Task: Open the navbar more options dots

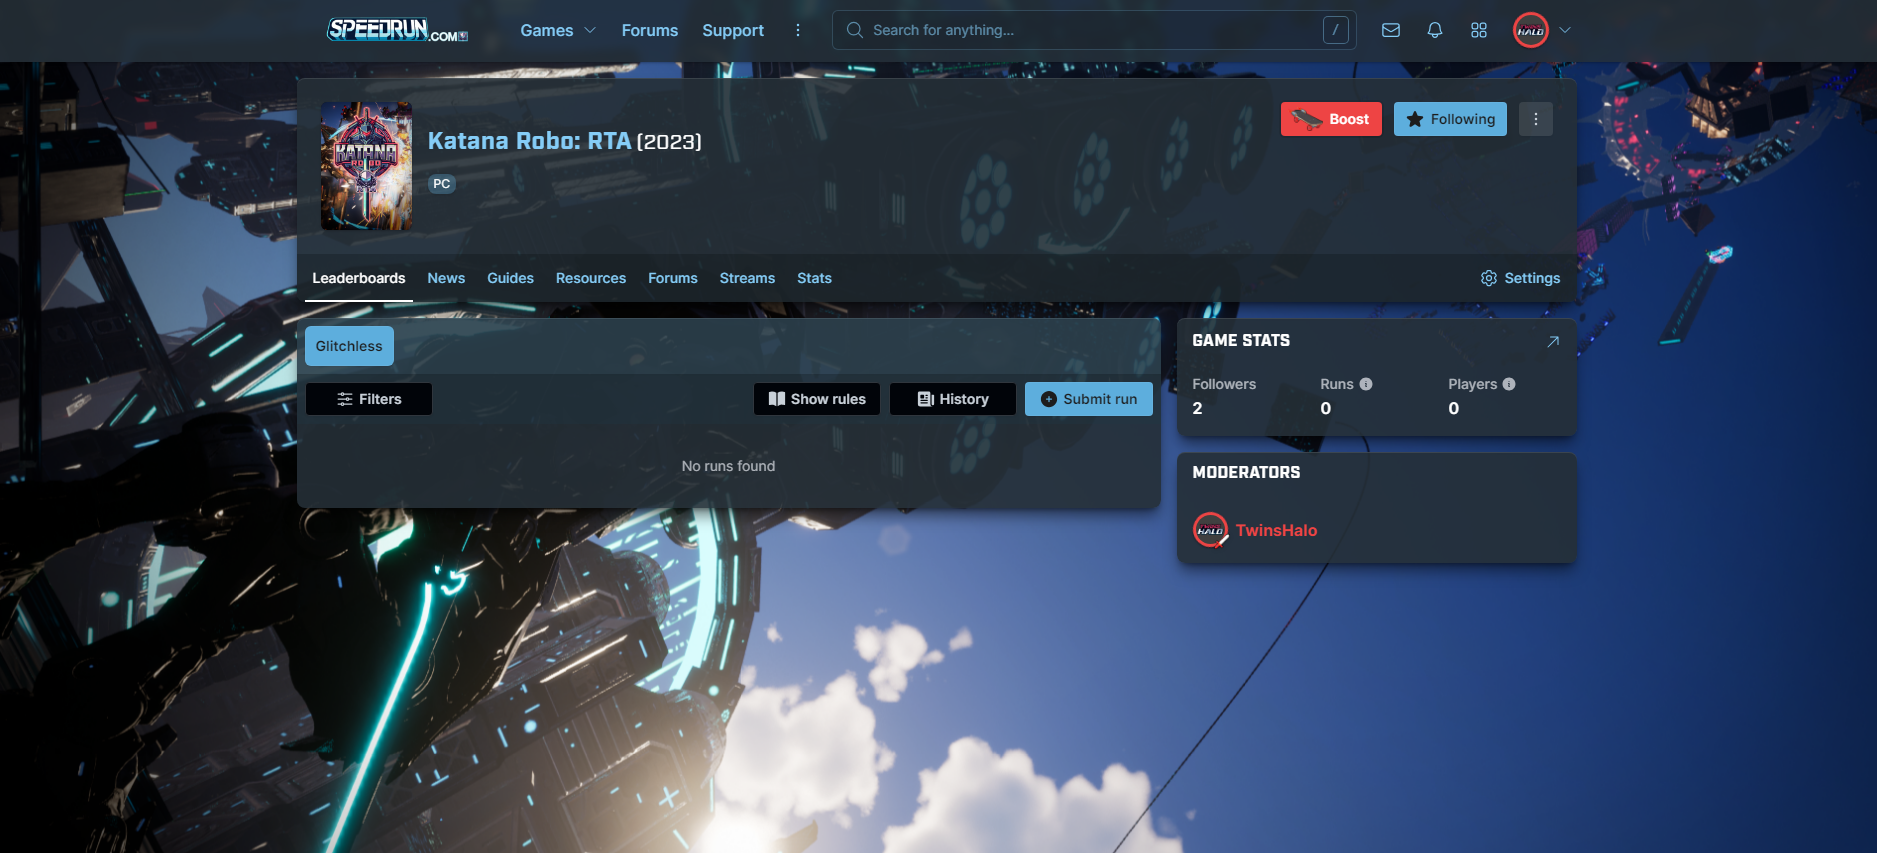Action: [x=798, y=30]
